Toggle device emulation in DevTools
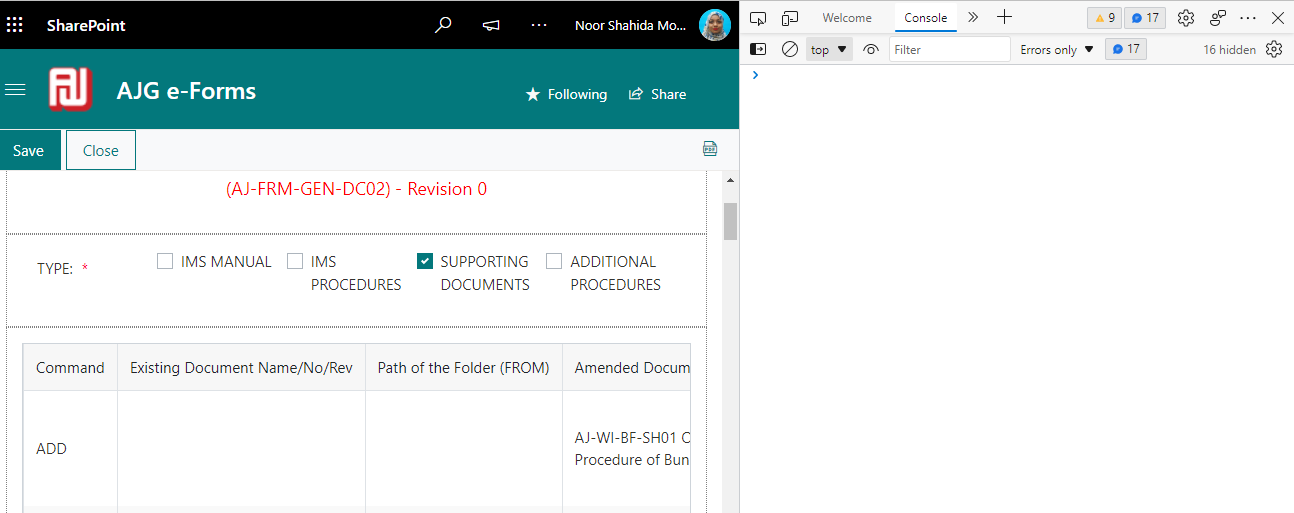The image size is (1294, 513). click(x=790, y=18)
